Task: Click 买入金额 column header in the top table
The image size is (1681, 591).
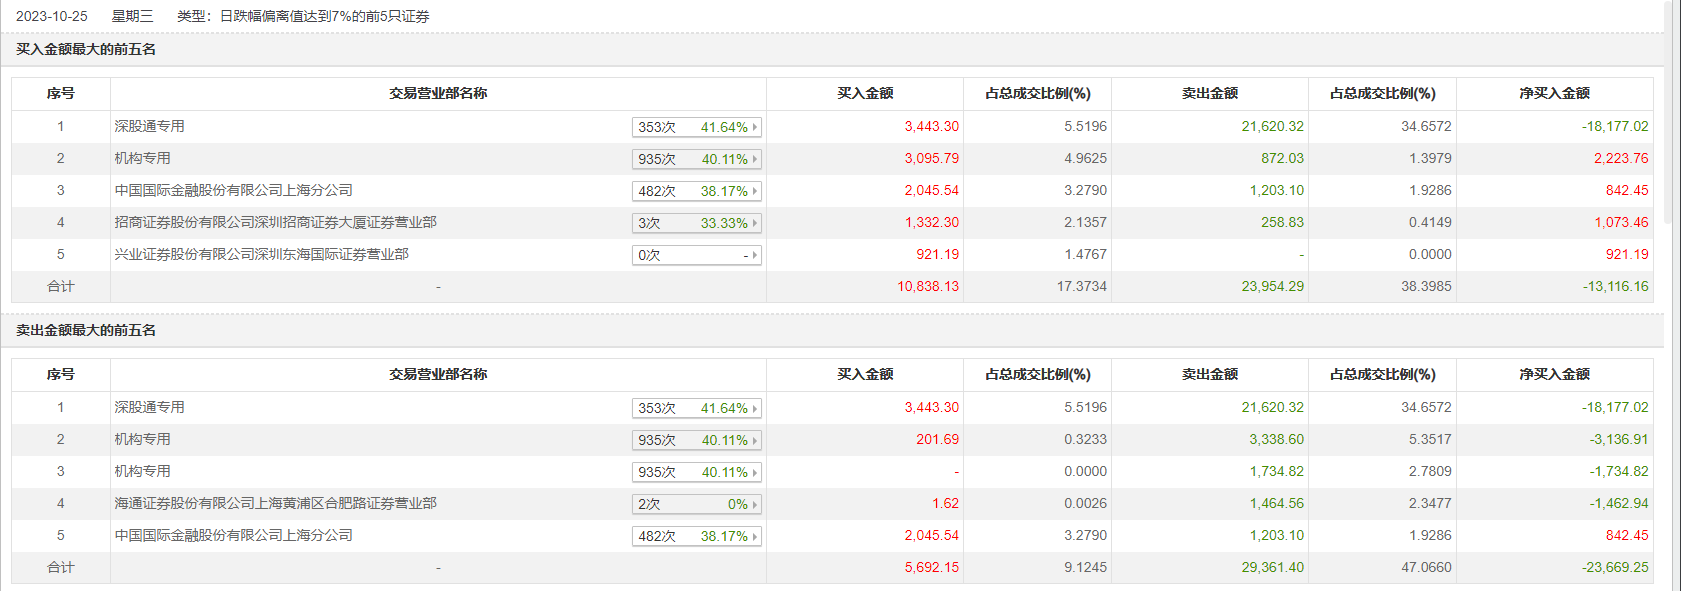Action: (865, 93)
